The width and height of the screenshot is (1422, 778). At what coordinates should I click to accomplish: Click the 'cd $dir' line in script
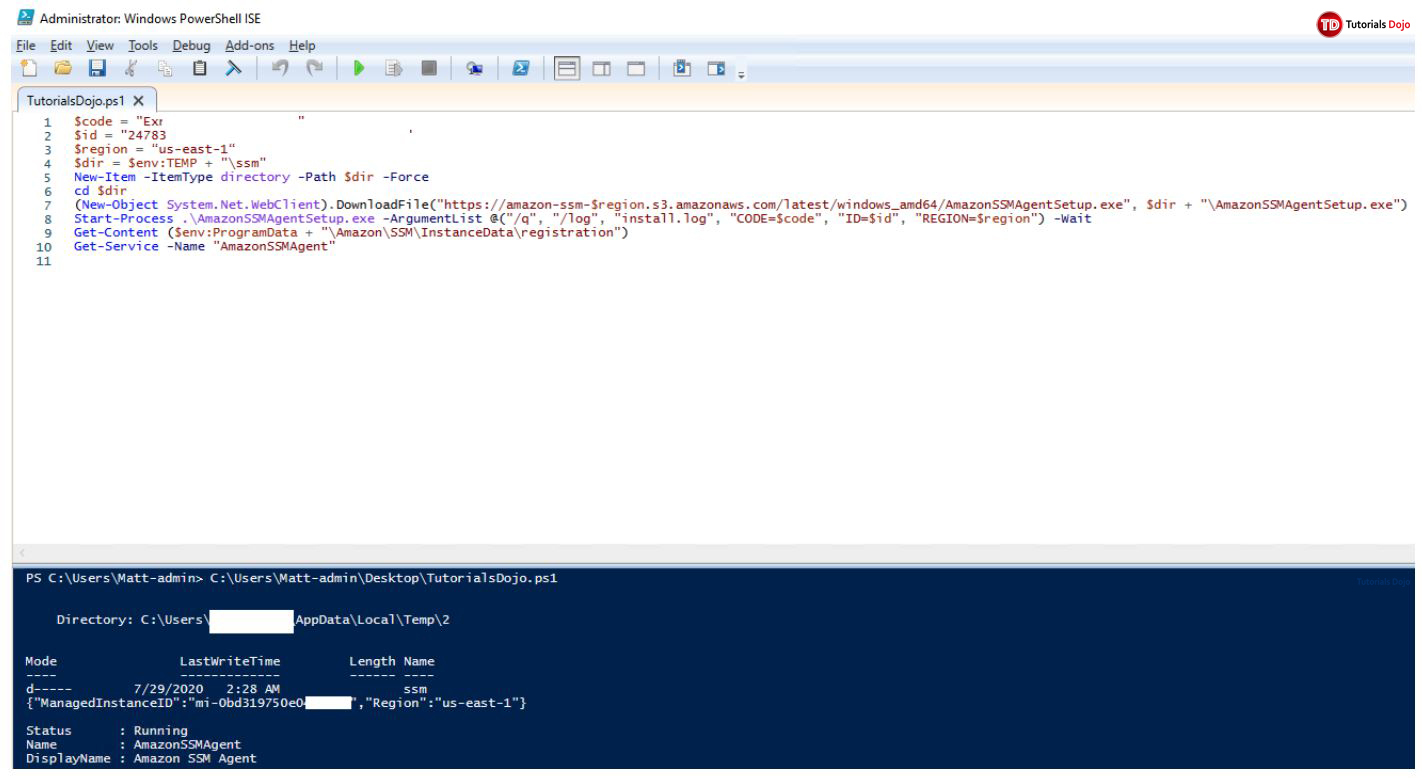[x=100, y=190]
